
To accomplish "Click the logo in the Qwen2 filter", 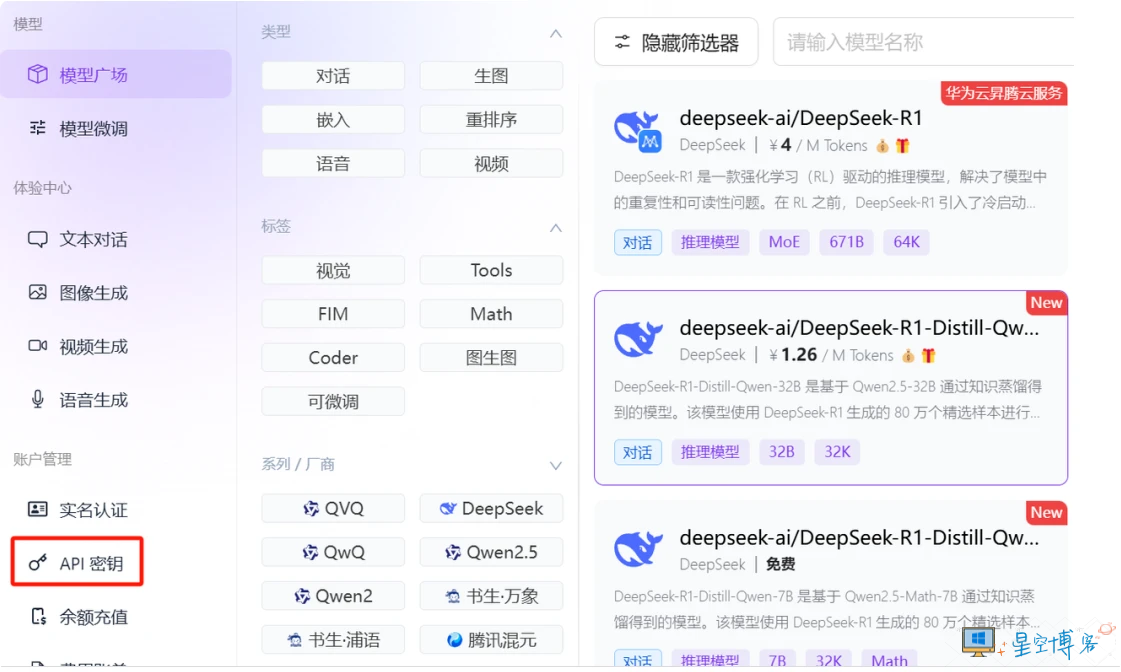I will [x=302, y=596].
